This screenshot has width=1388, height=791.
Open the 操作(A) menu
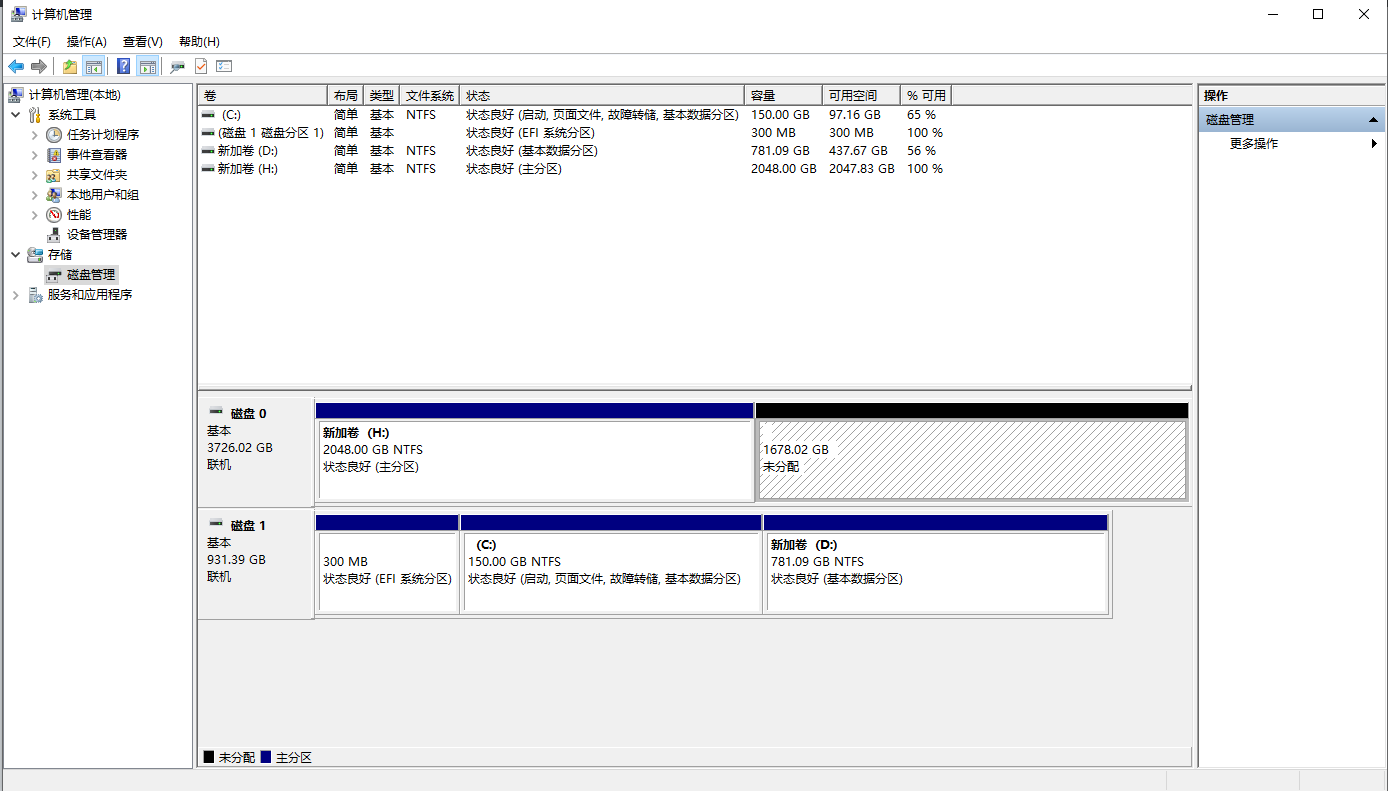pyautogui.click(x=87, y=41)
